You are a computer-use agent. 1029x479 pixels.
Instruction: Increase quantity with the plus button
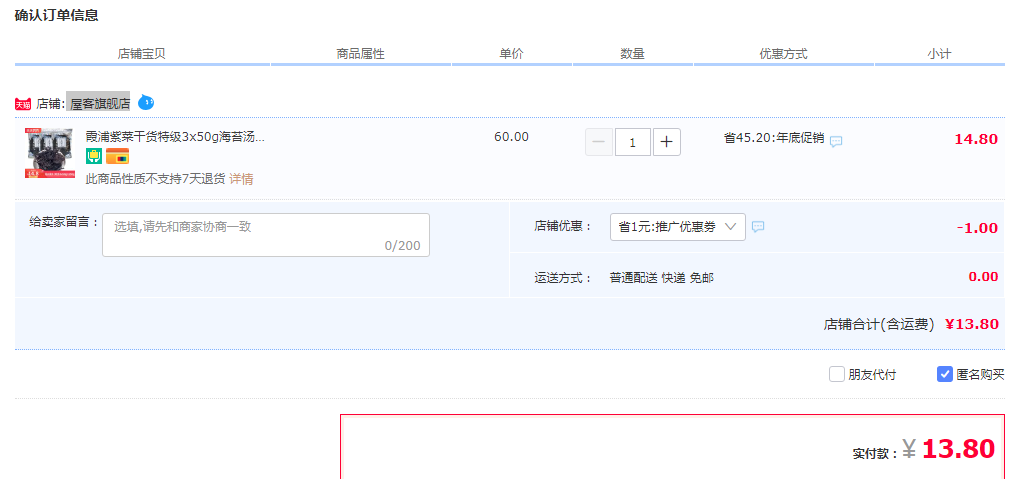(667, 142)
